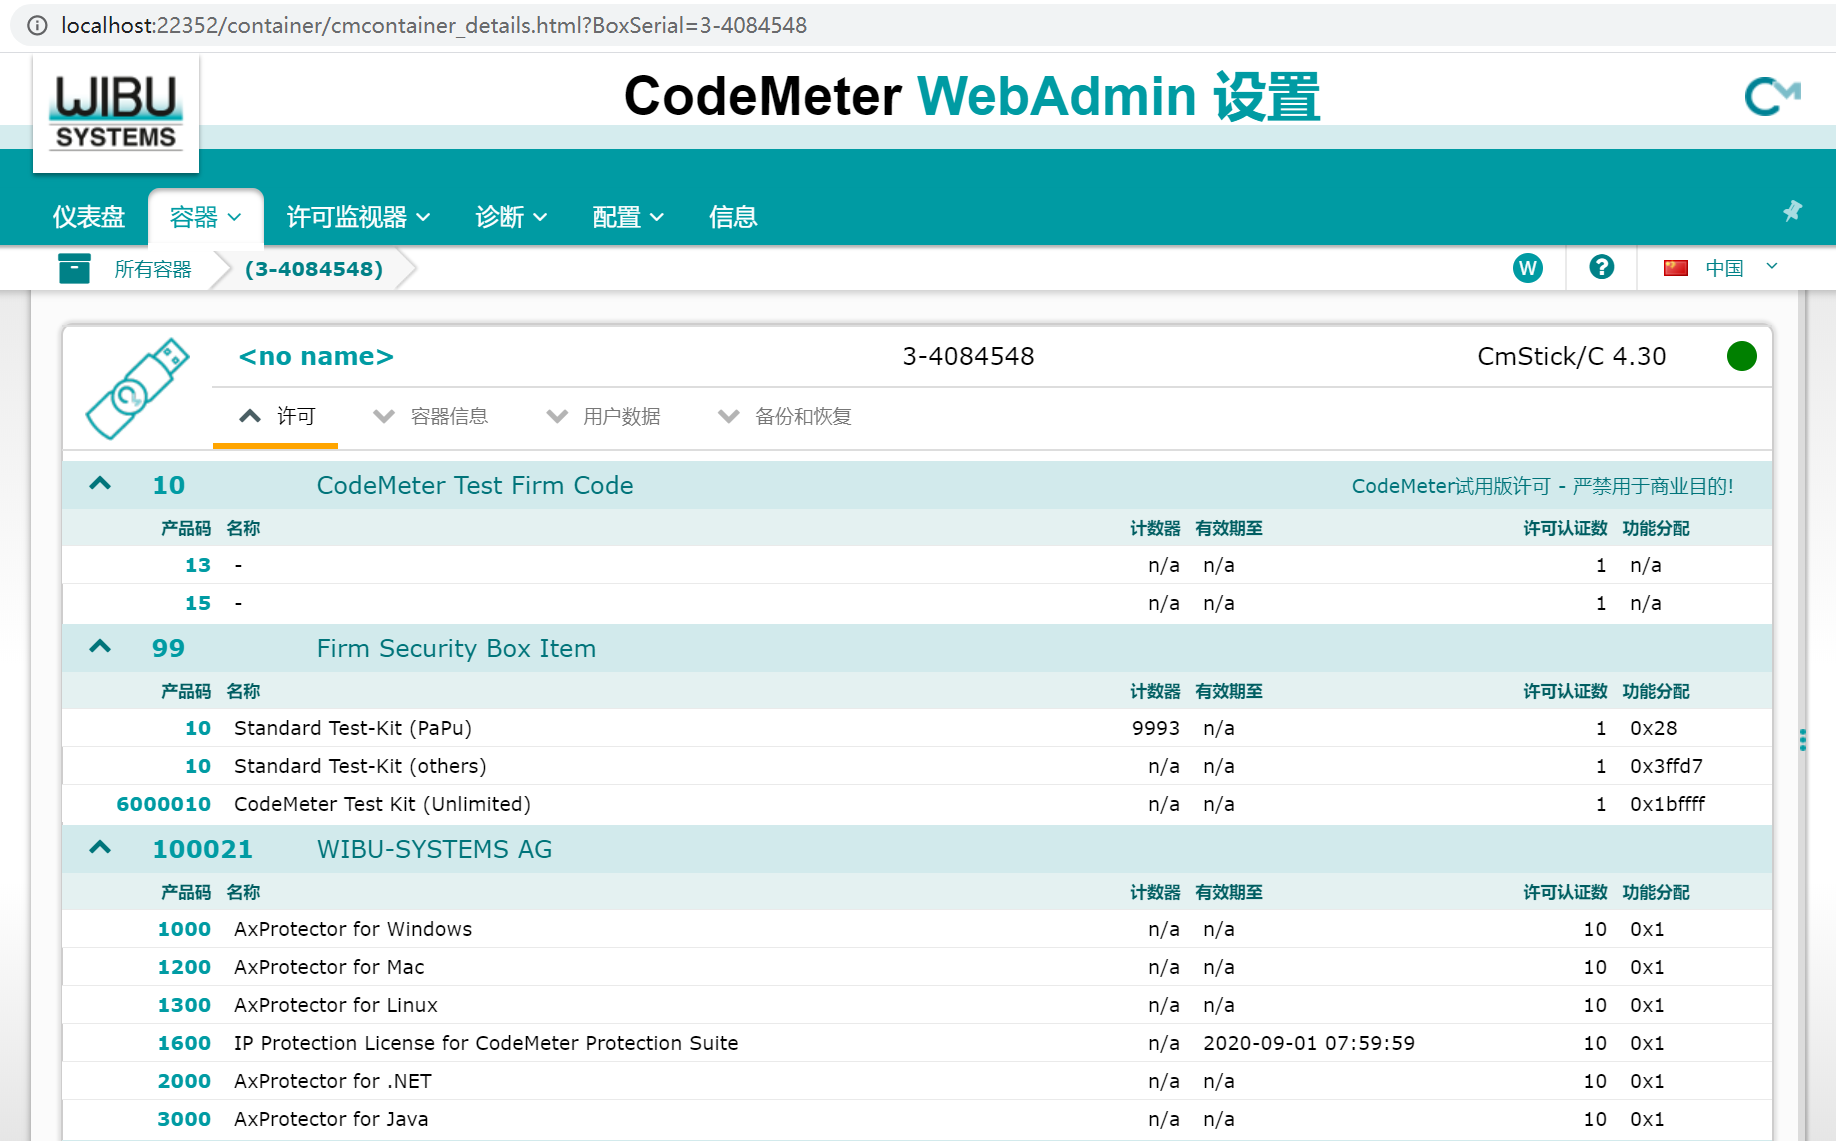Open the 容器 container dropdown menu
The height and width of the screenshot is (1141, 1836).
pos(205,217)
